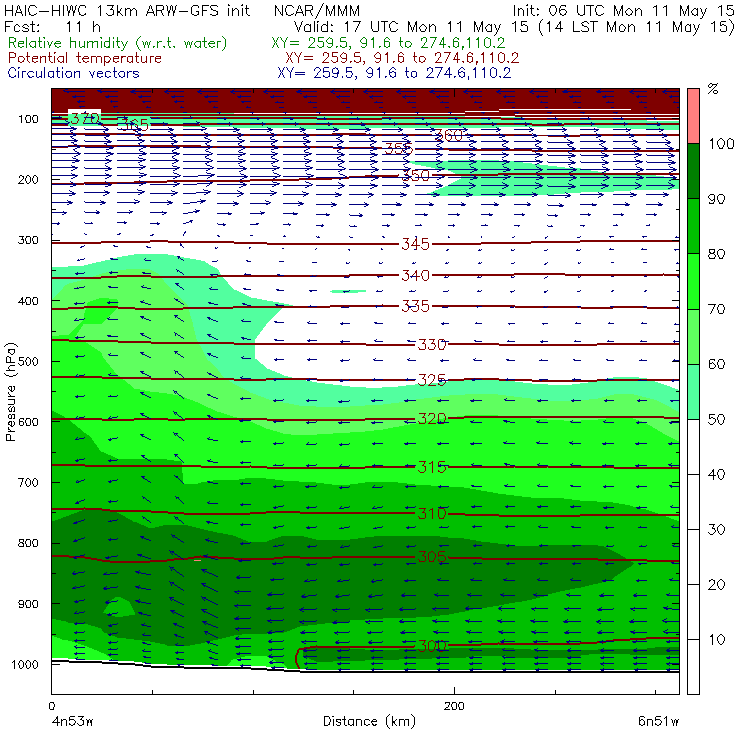Click the 'Pressure (hPa)' axis title

[11, 392]
